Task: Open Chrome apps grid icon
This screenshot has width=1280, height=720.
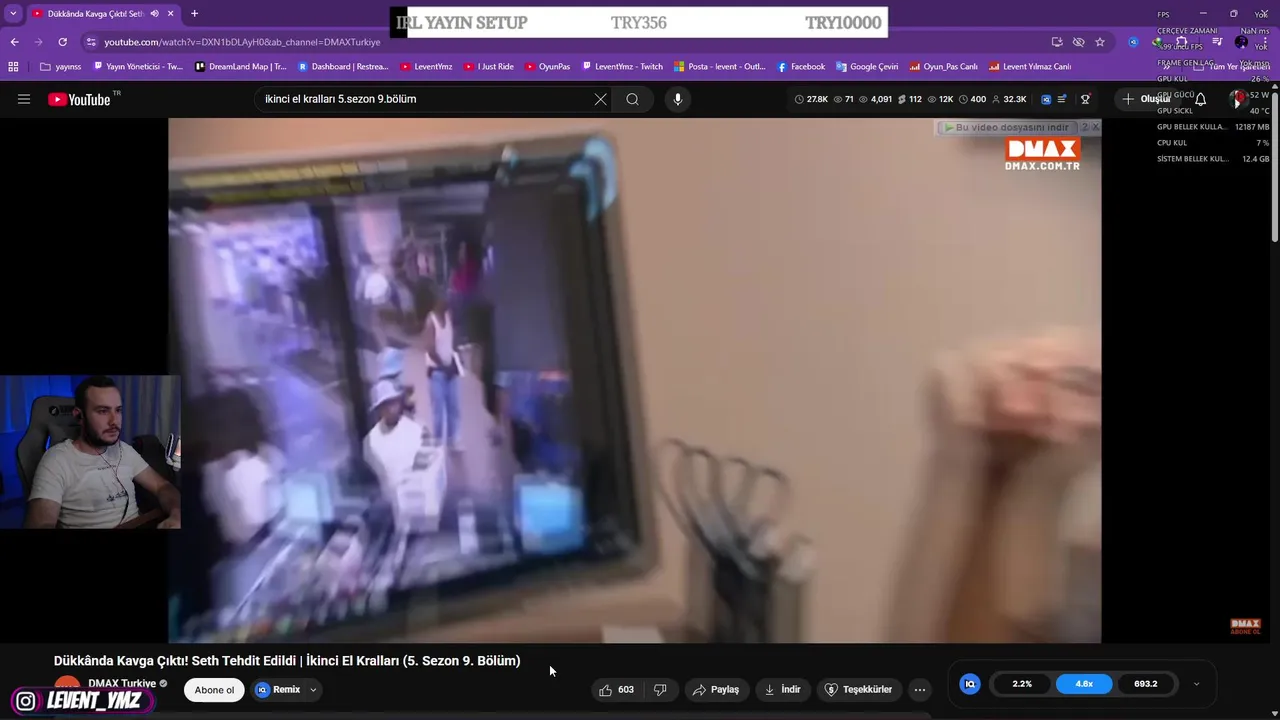Action: [13, 67]
